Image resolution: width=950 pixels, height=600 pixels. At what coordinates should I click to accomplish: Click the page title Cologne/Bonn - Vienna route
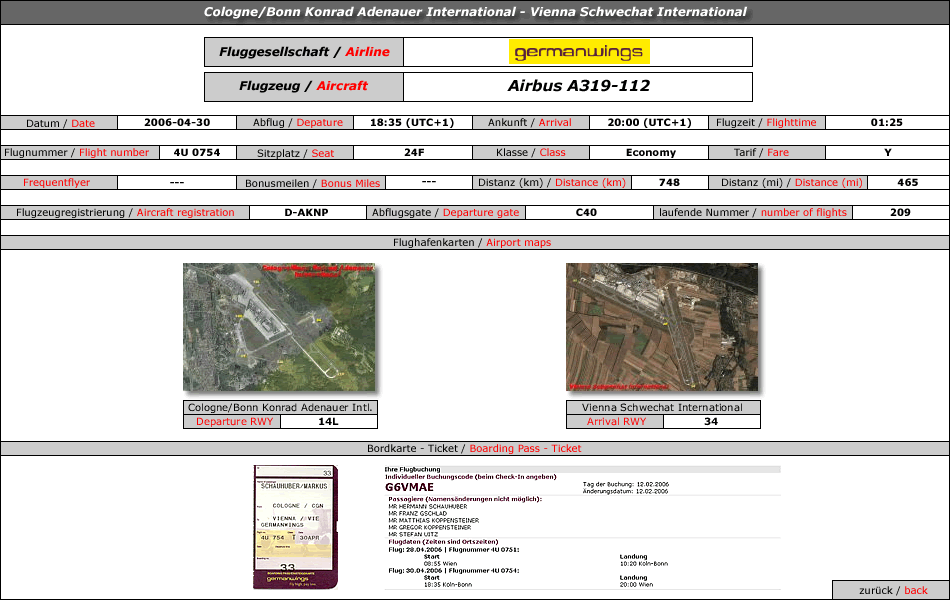click(475, 12)
